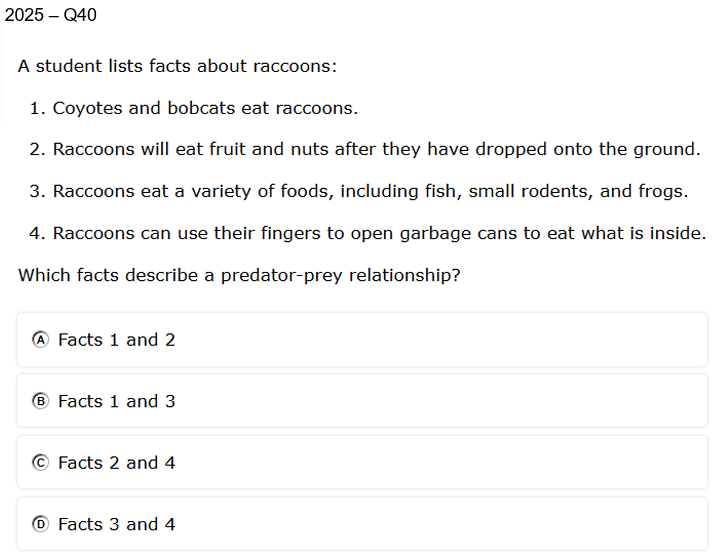
Task: Pick the 'Facts 1 and 3' answer text
Action: (x=117, y=401)
